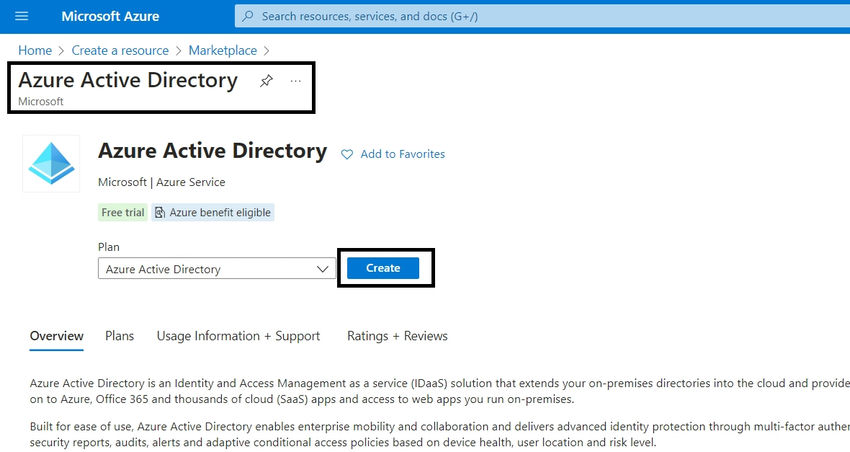The image size is (850, 452).
Task: Click the Free trial badge
Action: [x=123, y=212]
